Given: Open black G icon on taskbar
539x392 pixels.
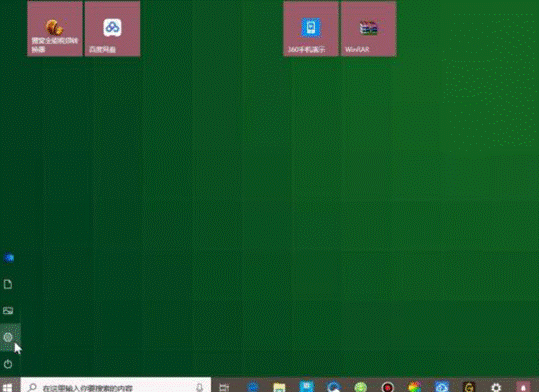Looking at the screenshot, I should pos(469,388).
